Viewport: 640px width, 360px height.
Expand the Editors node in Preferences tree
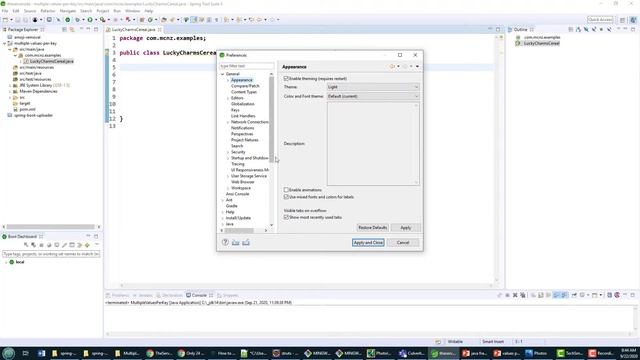[x=228, y=98]
